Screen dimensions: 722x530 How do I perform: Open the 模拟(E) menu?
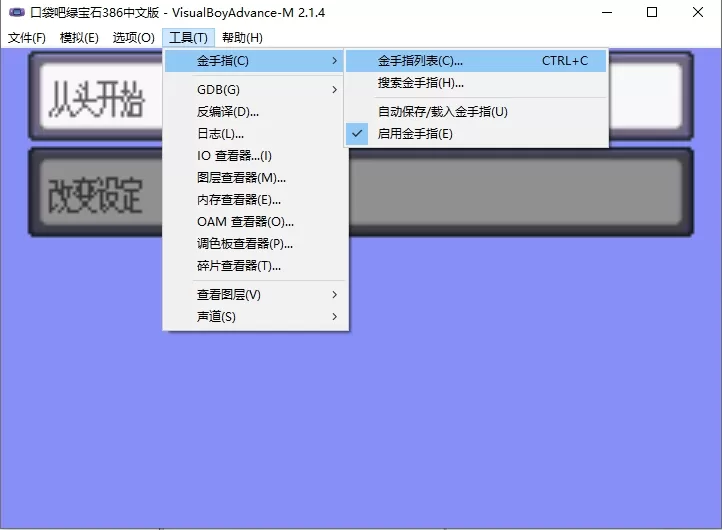click(x=79, y=38)
